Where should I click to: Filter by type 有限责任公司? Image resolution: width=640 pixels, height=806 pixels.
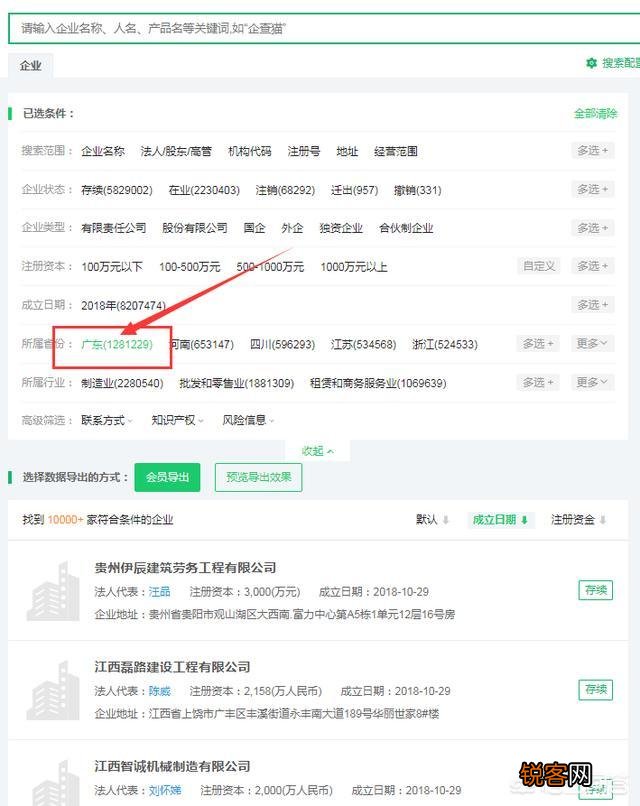pos(114,228)
